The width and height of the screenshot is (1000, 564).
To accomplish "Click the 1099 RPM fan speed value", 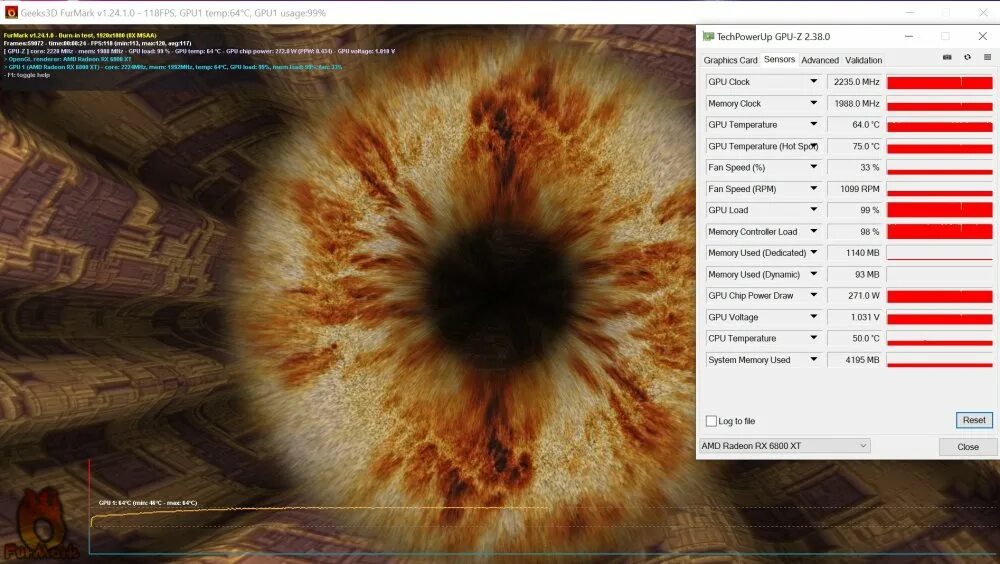I will tap(855, 188).
